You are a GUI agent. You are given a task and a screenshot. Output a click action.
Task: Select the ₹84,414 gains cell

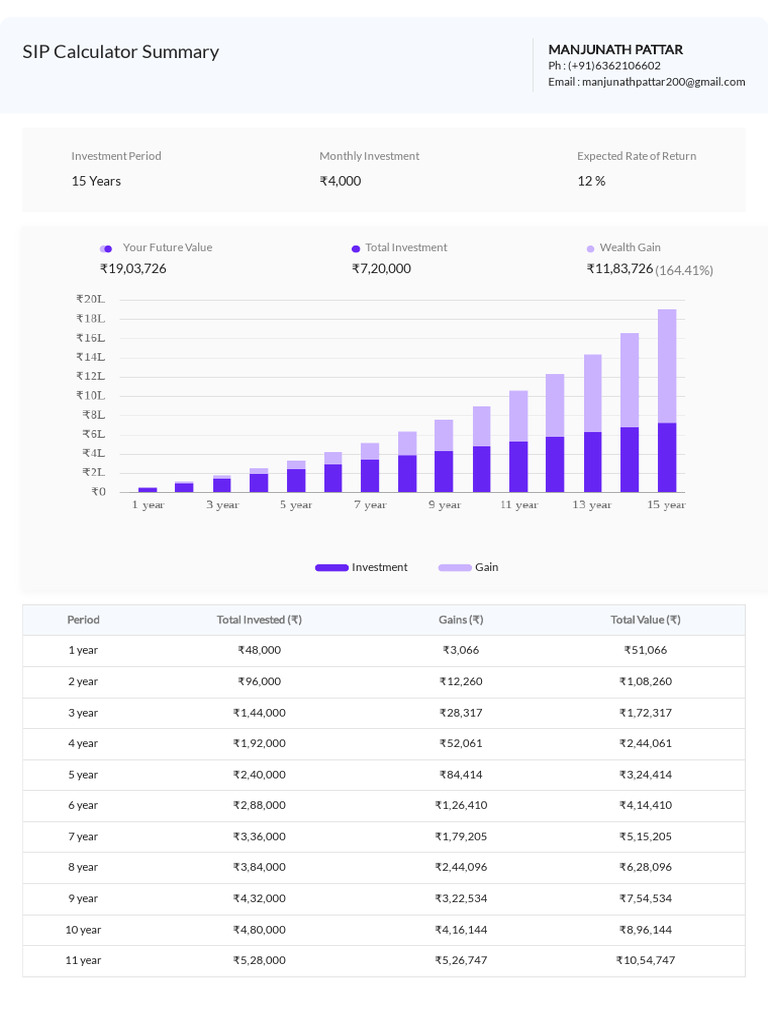[461, 775]
